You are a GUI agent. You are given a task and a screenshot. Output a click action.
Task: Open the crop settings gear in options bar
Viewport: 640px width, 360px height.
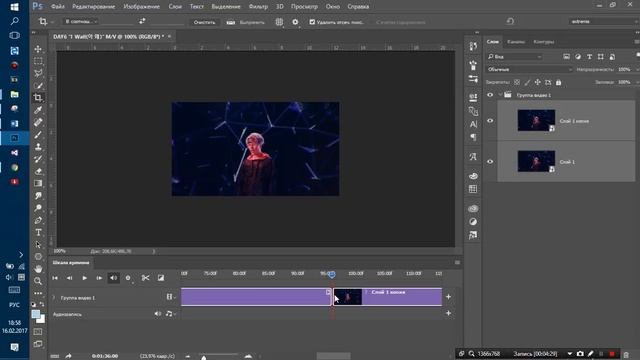[x=295, y=22]
